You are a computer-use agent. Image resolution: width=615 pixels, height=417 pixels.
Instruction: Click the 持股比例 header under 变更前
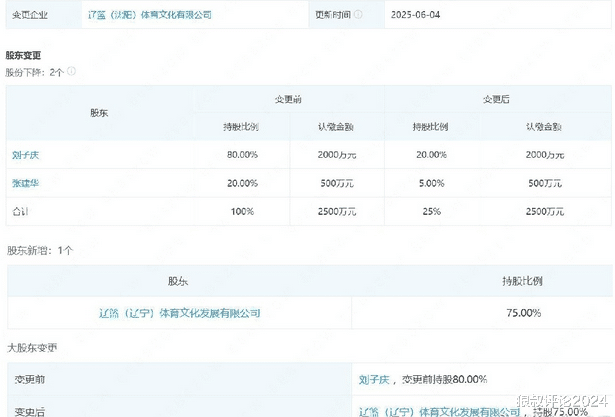[242, 127]
